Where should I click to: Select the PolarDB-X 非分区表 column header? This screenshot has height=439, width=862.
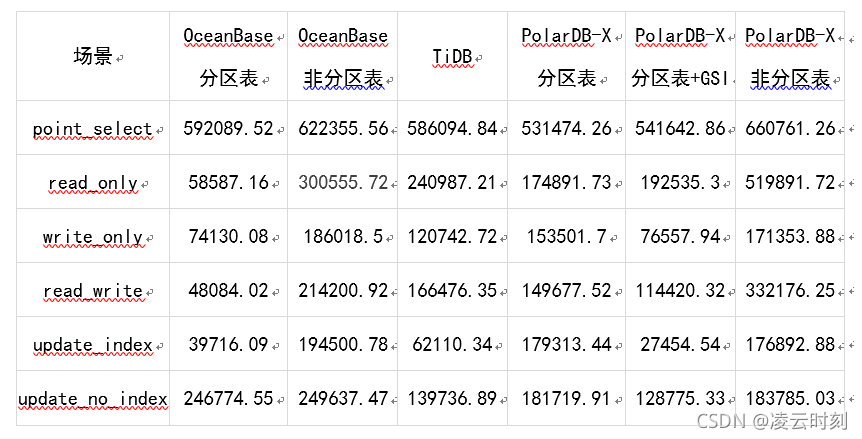click(x=790, y=57)
